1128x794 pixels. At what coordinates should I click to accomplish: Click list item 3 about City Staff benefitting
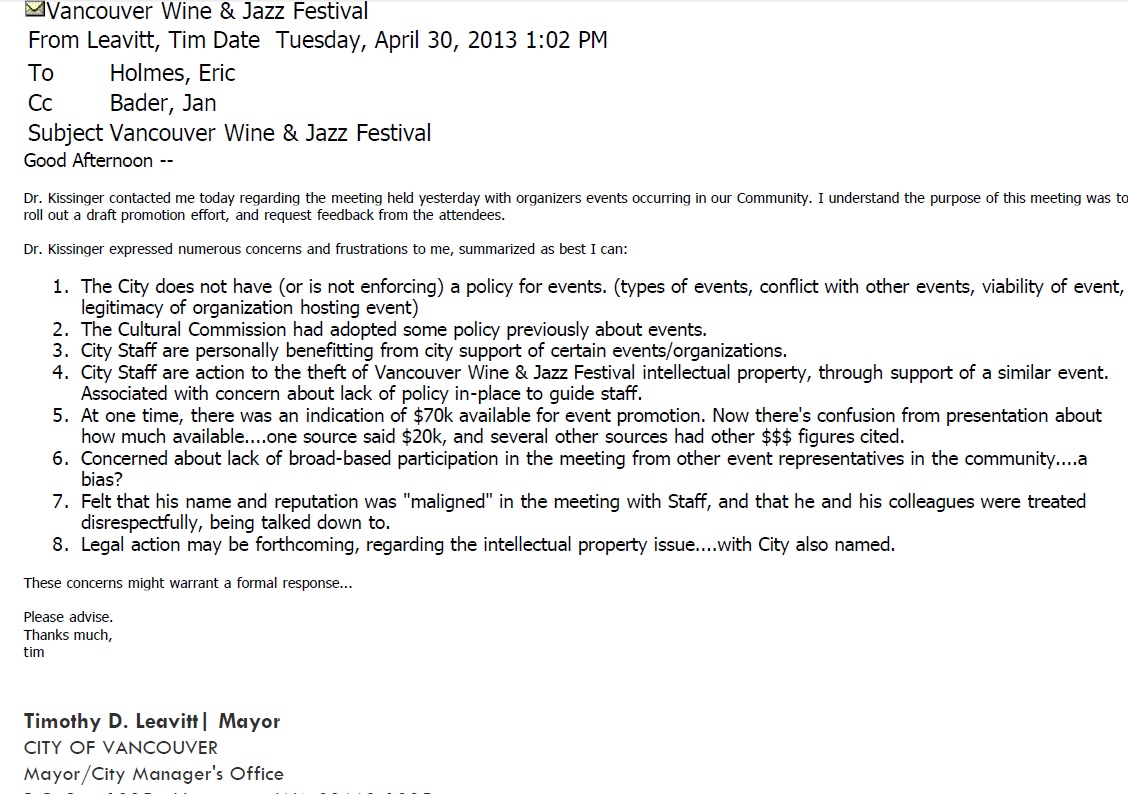tap(420, 351)
